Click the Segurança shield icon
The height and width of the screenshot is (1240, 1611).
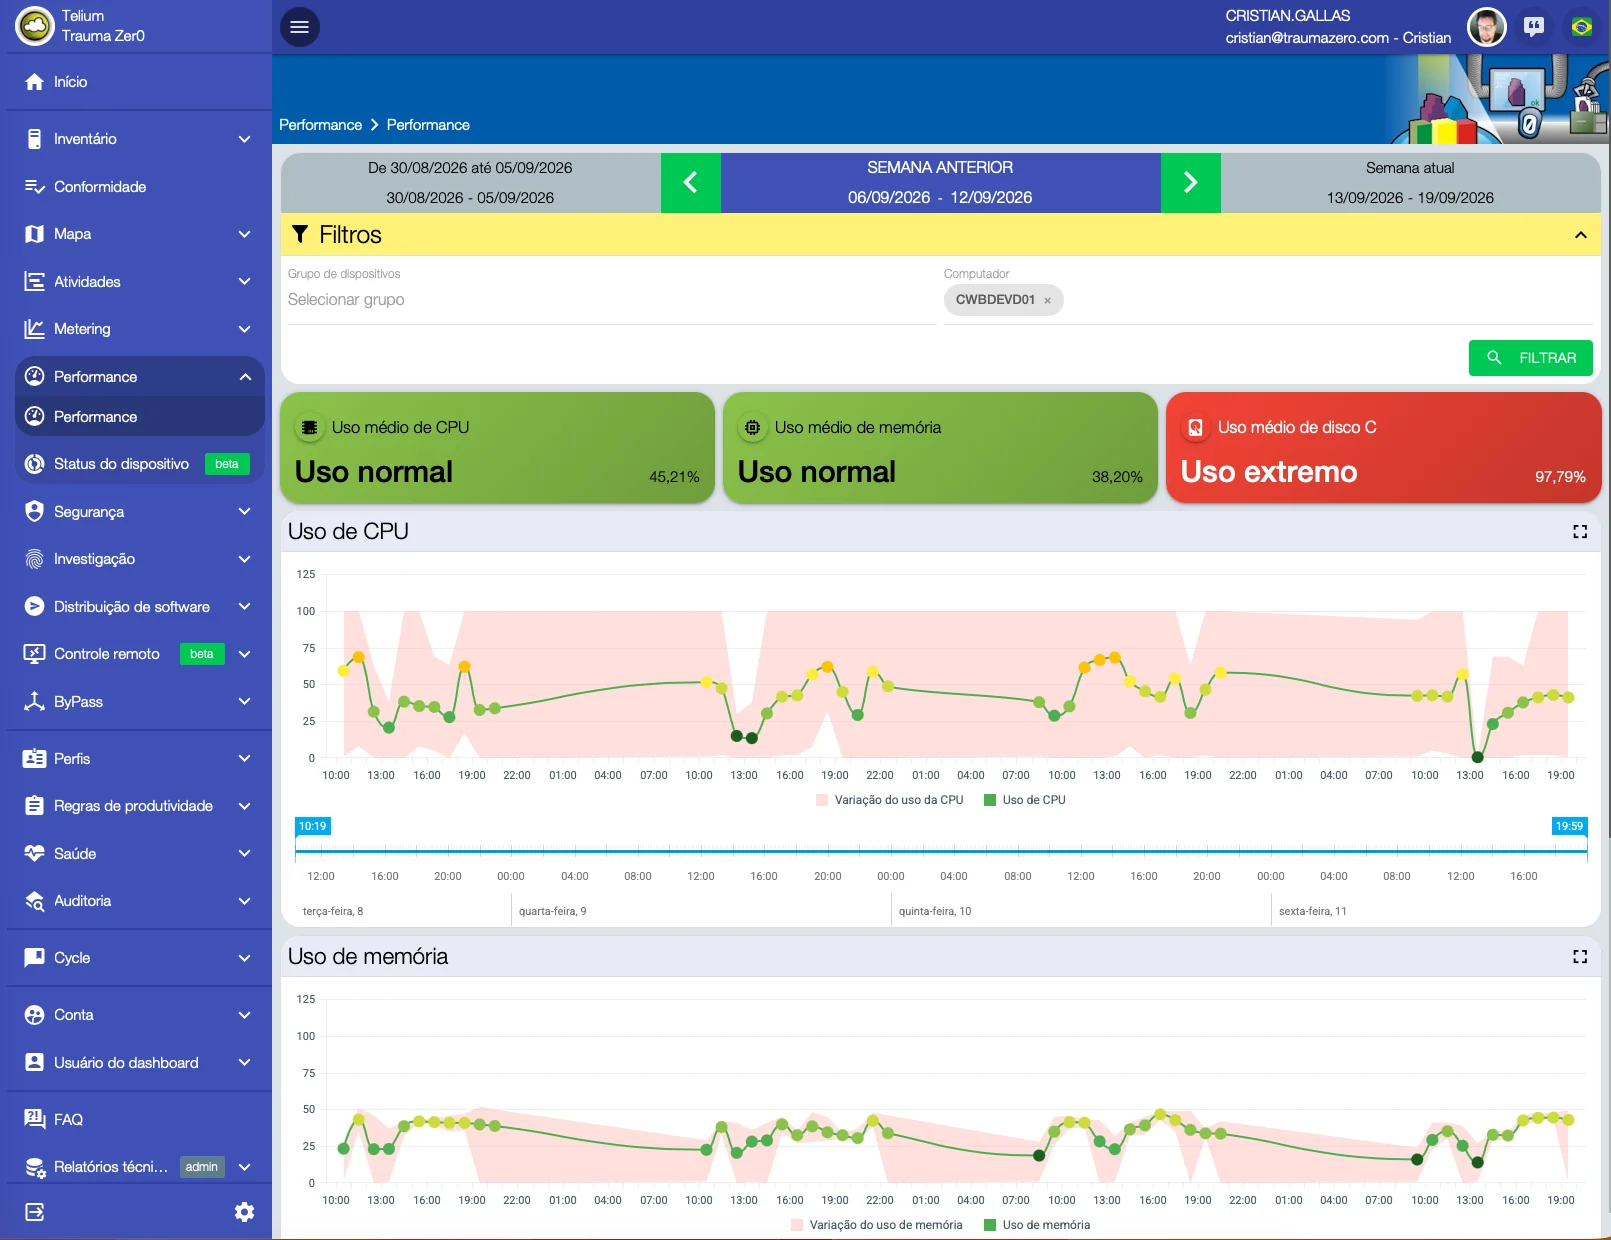coord(34,511)
